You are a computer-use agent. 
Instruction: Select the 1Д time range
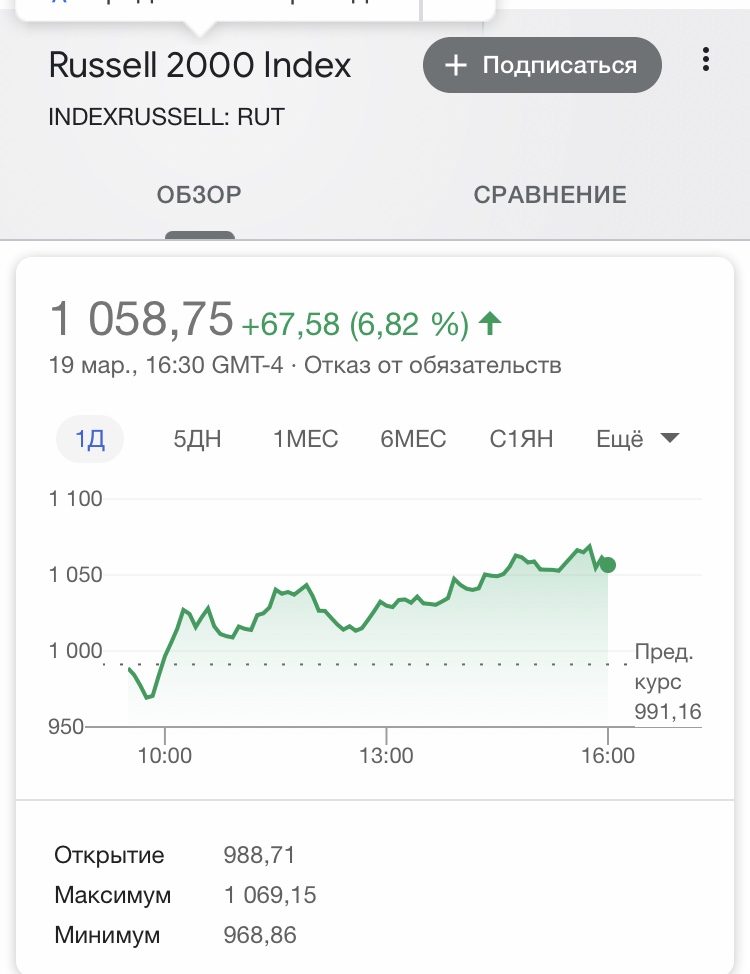(x=90, y=439)
